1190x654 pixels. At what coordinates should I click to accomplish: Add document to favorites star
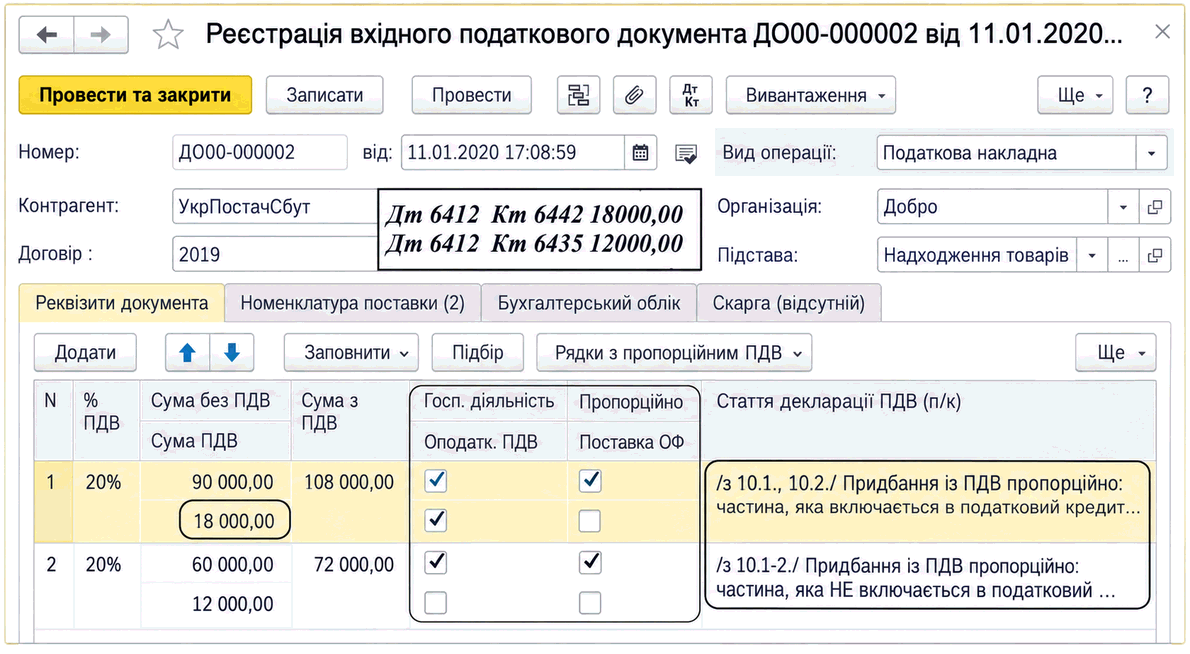[x=168, y=35]
